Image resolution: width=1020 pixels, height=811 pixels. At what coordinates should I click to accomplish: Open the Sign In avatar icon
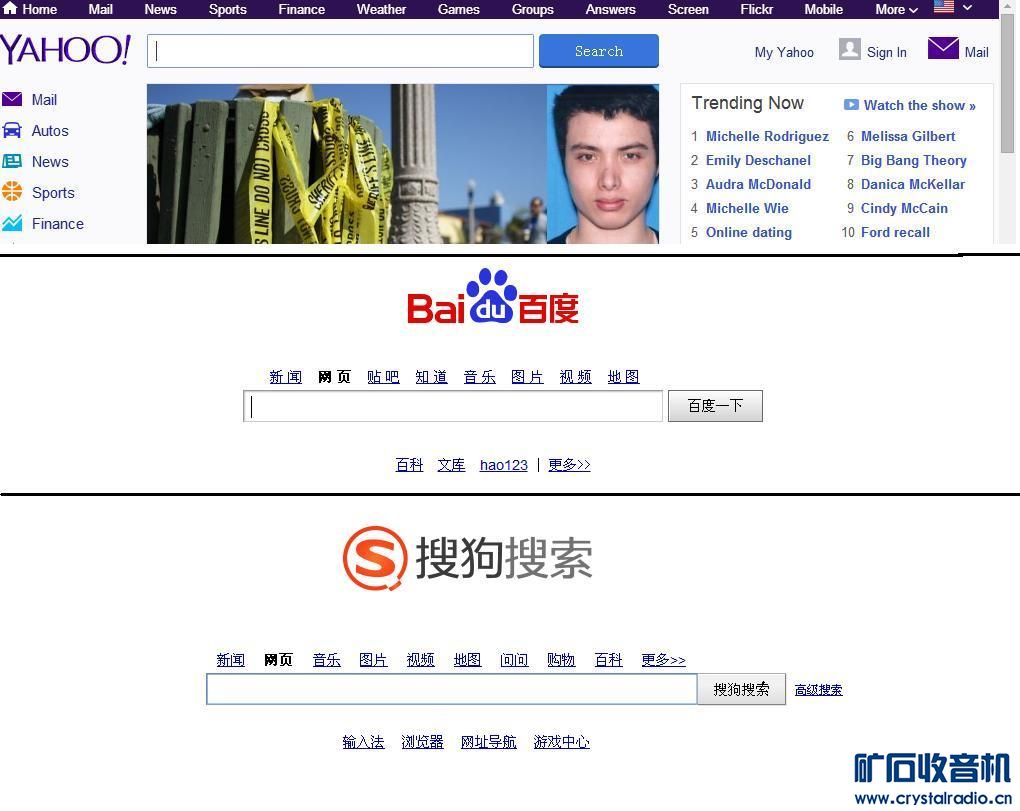(849, 49)
